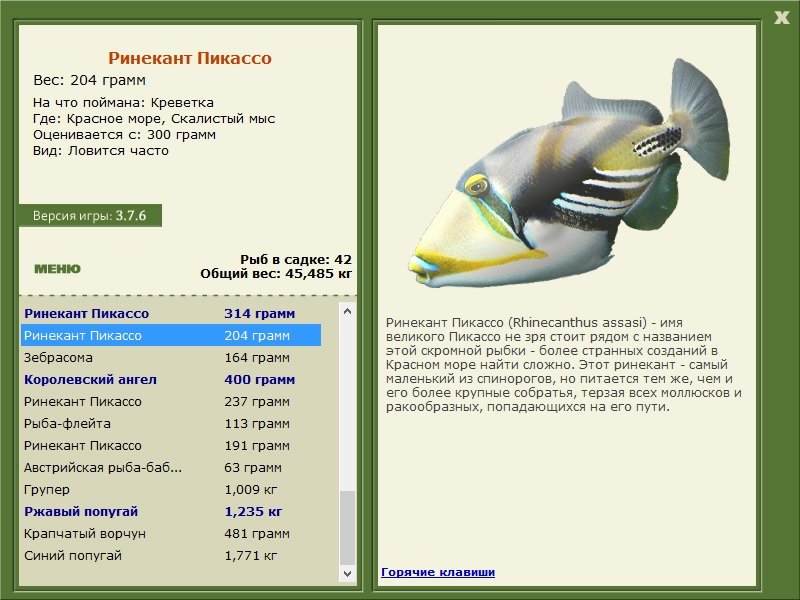Screen dimensions: 800x600
Task: Click the scroll up arrow of fish list
Action: [347, 311]
